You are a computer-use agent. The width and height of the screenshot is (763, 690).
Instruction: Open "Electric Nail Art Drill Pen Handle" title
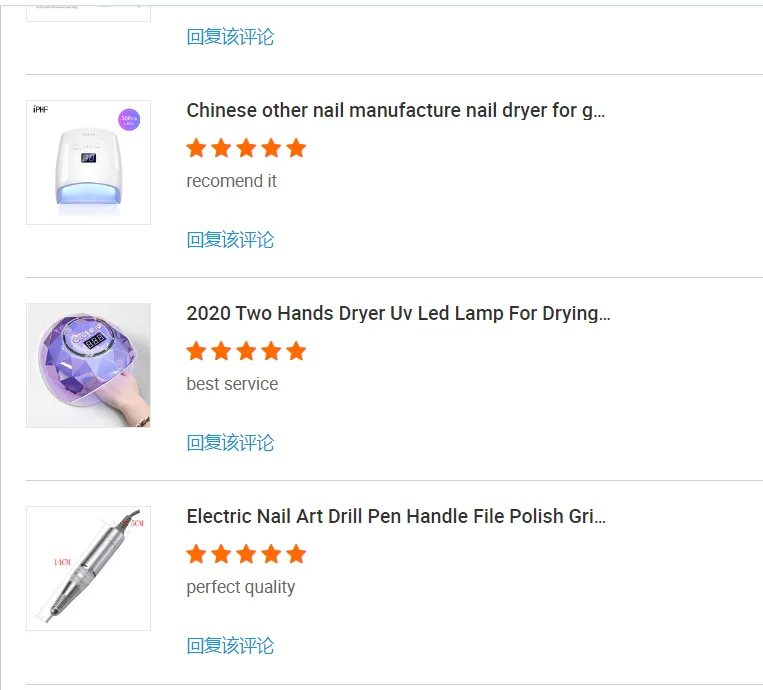(396, 516)
